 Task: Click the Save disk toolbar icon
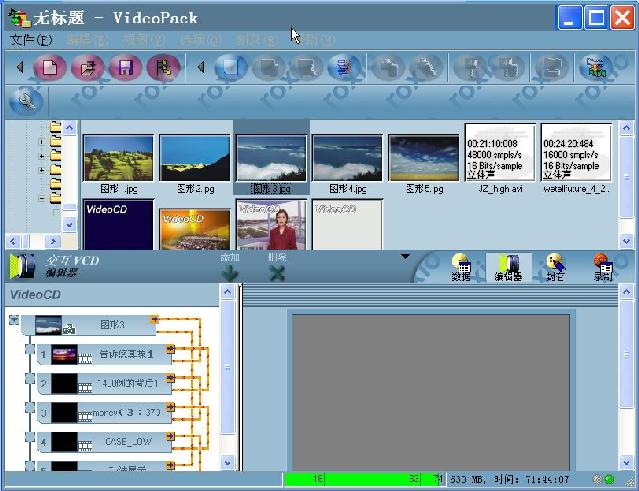126,68
